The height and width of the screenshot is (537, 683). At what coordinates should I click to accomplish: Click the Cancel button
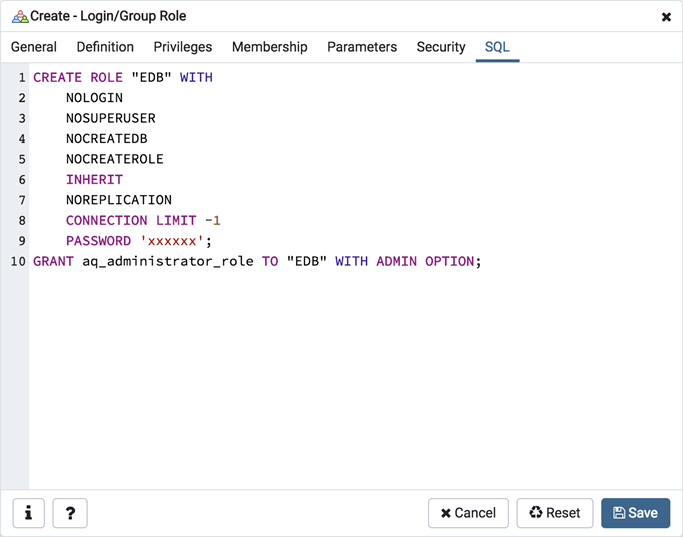pyautogui.click(x=468, y=513)
